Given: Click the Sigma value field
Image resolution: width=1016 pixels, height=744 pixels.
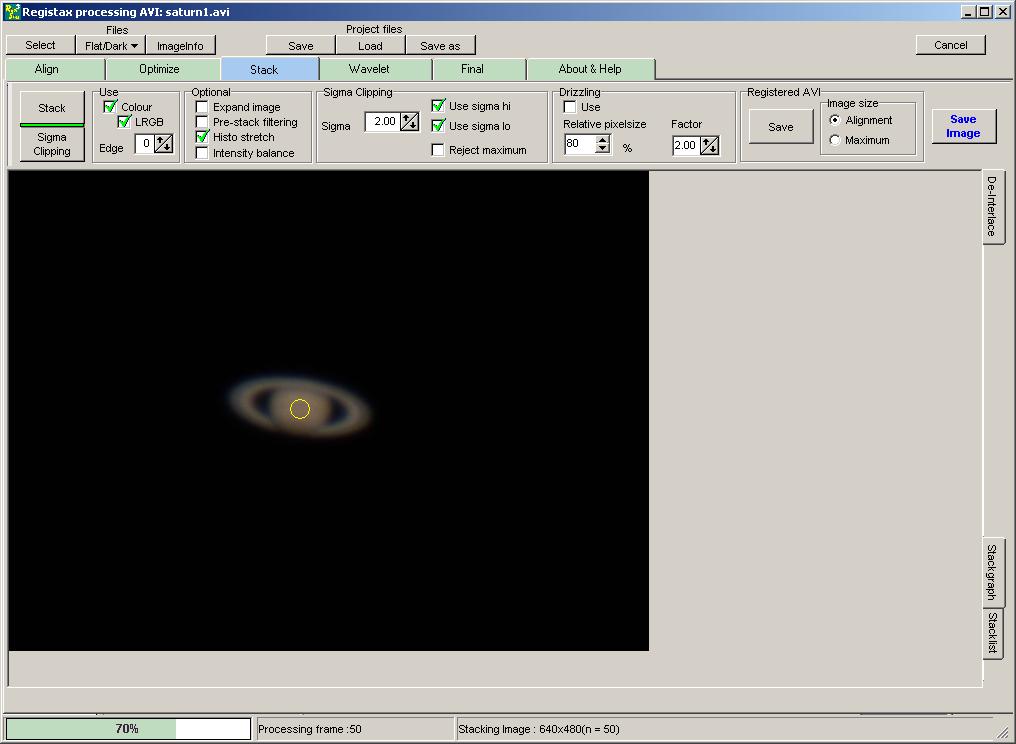Looking at the screenshot, I should [382, 121].
